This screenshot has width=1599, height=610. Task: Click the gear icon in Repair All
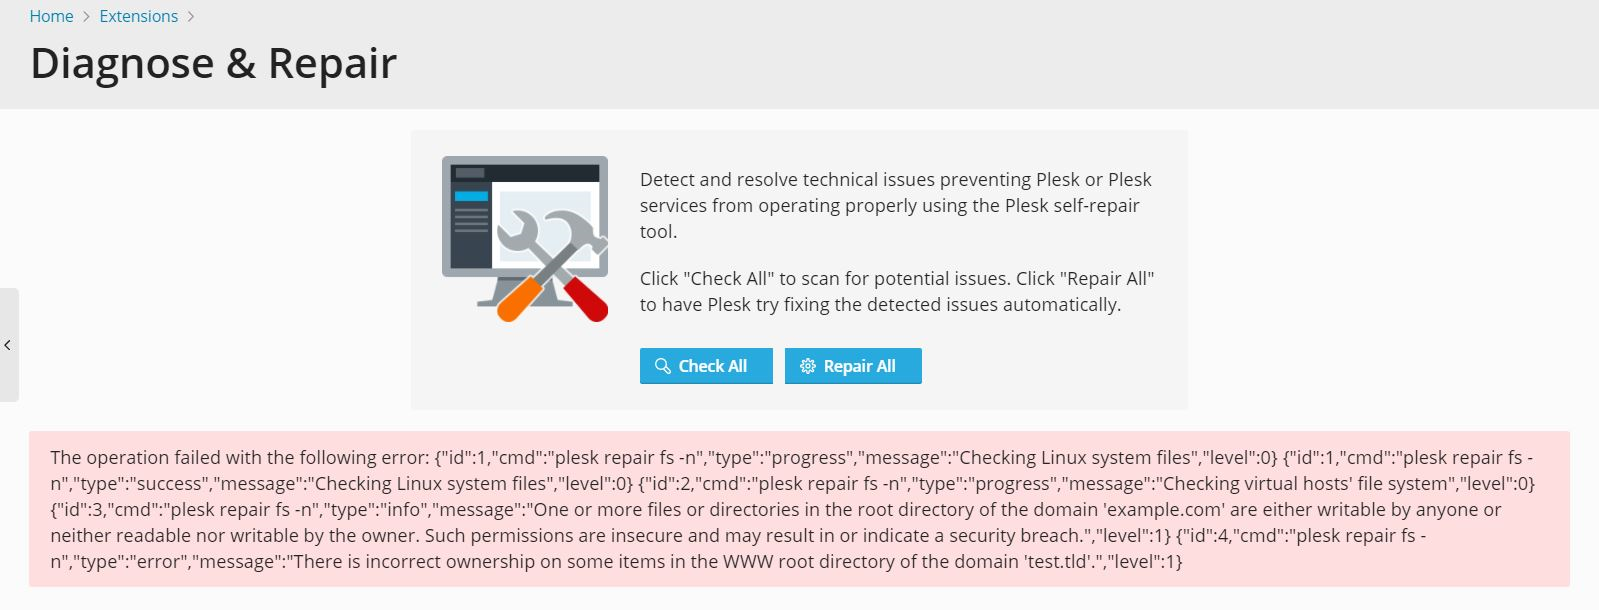click(x=808, y=366)
